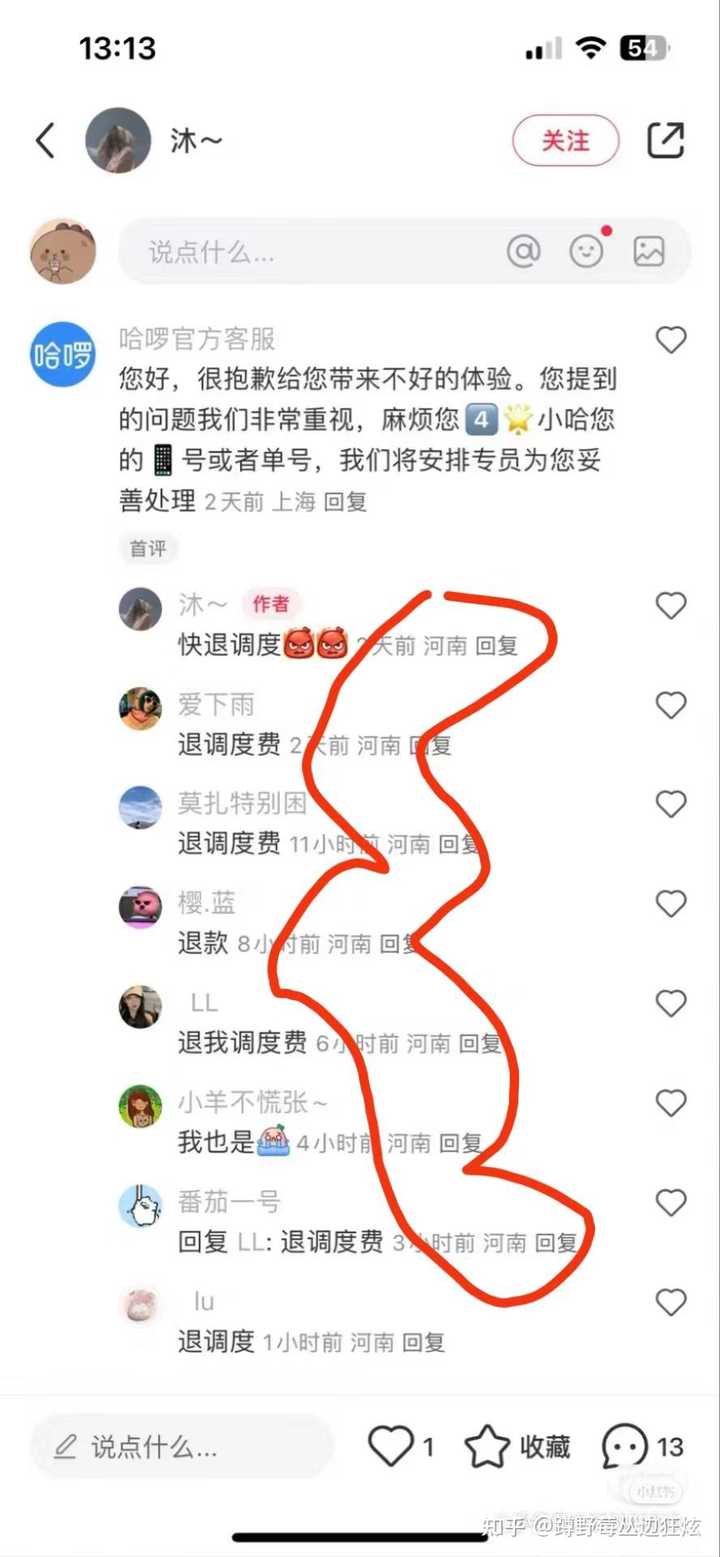Like the 莫扎特别困 comment heart
Screen dimensions: 720x1557
click(671, 804)
